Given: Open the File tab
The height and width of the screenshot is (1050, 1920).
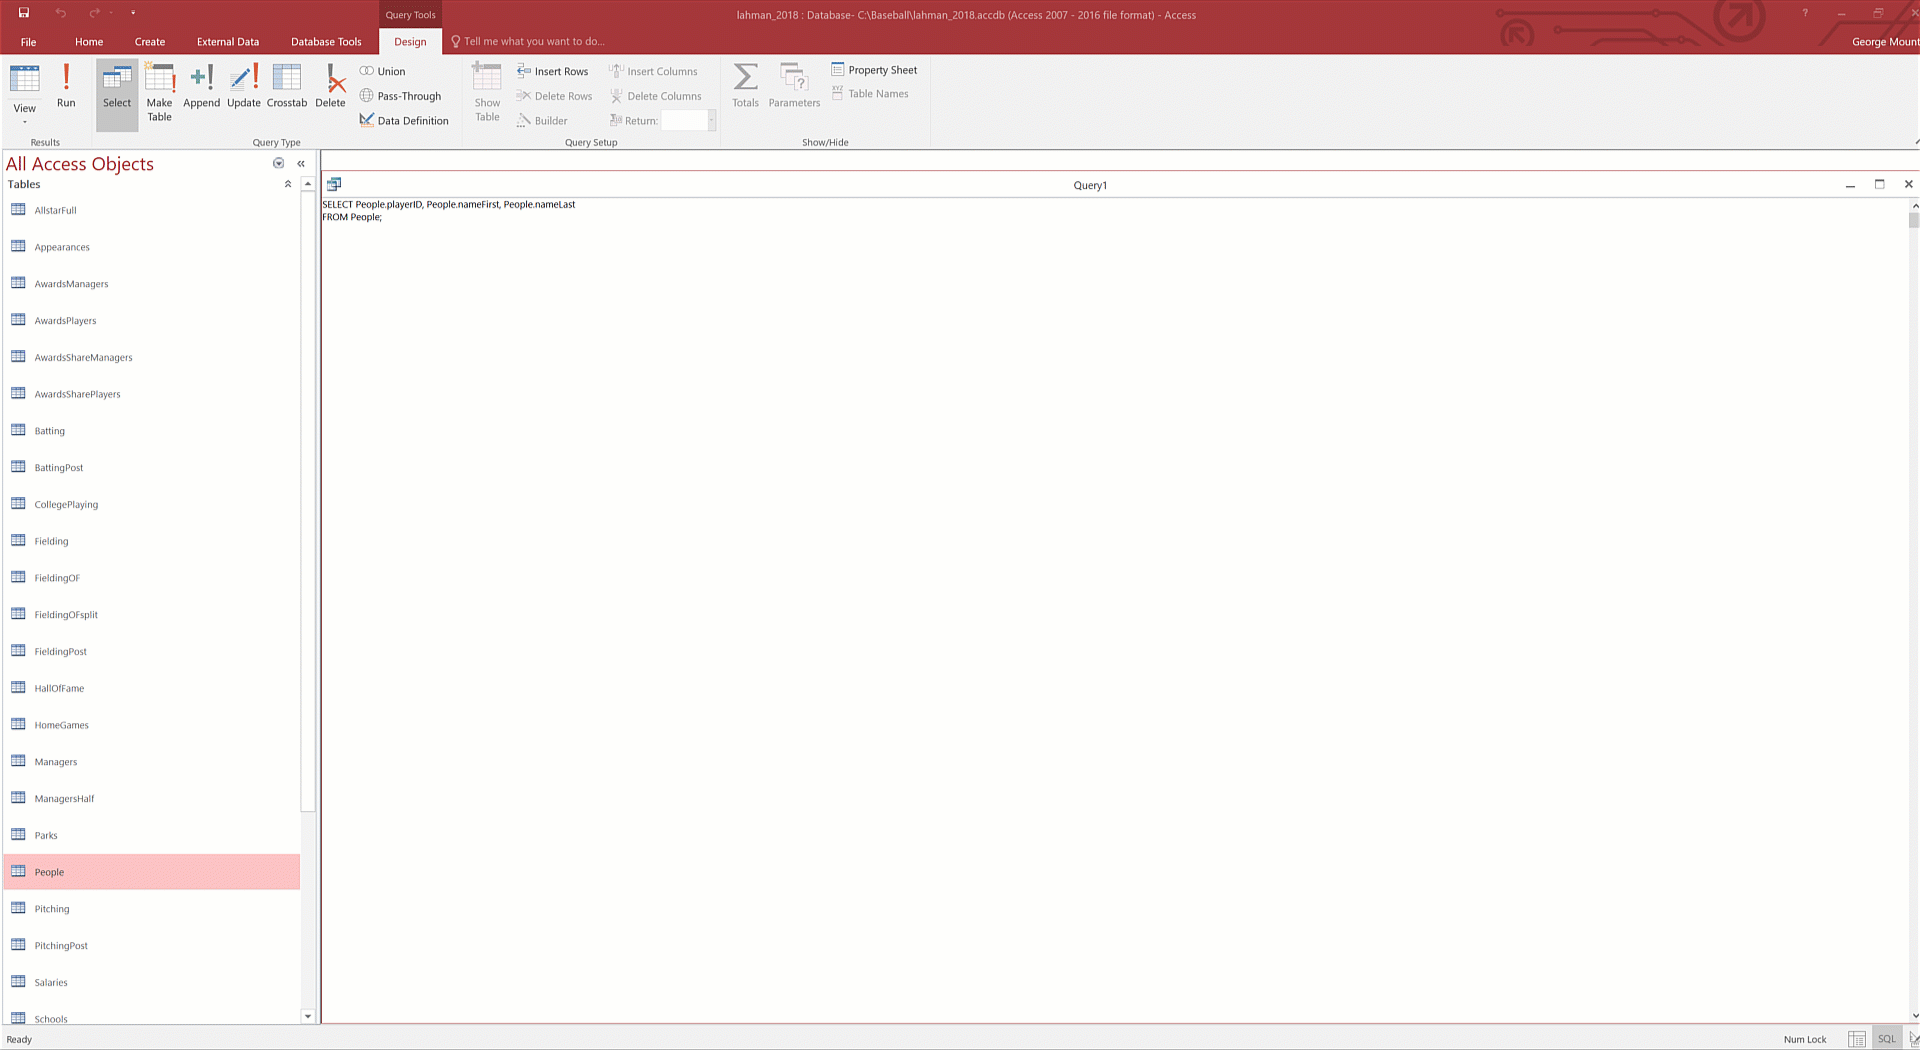Looking at the screenshot, I should coord(28,42).
